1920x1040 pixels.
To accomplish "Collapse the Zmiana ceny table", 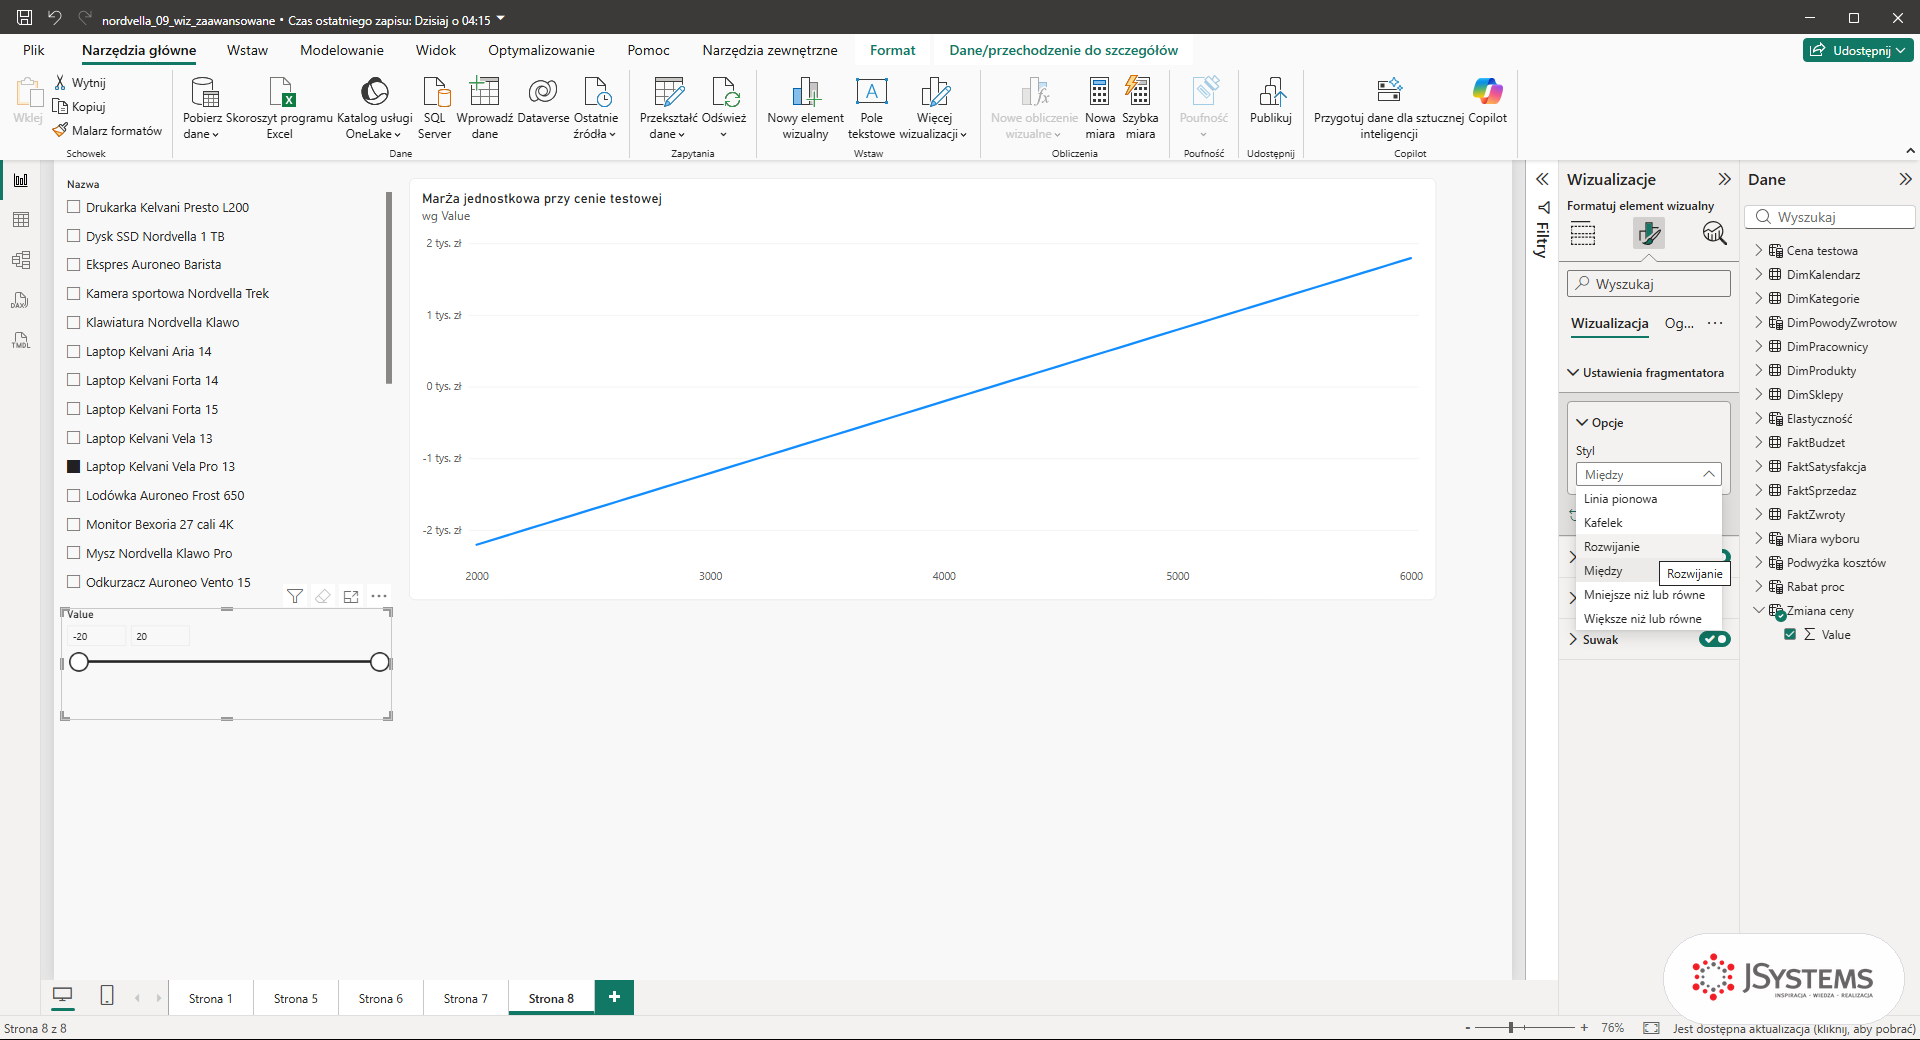I will click(x=1758, y=610).
